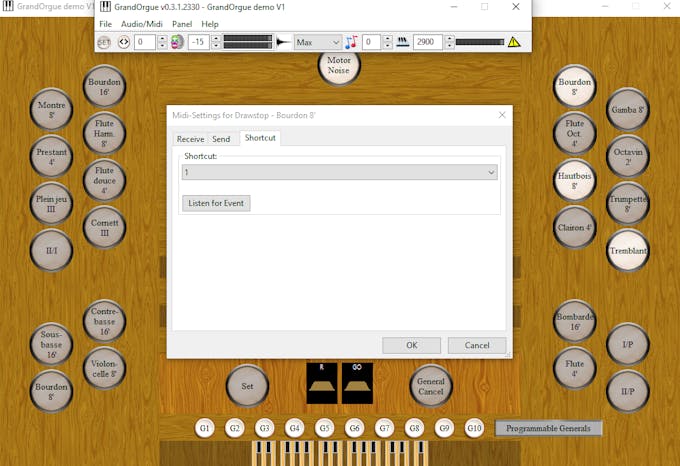Toggle the Plein jeu III drawstop
The width and height of the screenshot is (680, 466).
pos(51,204)
